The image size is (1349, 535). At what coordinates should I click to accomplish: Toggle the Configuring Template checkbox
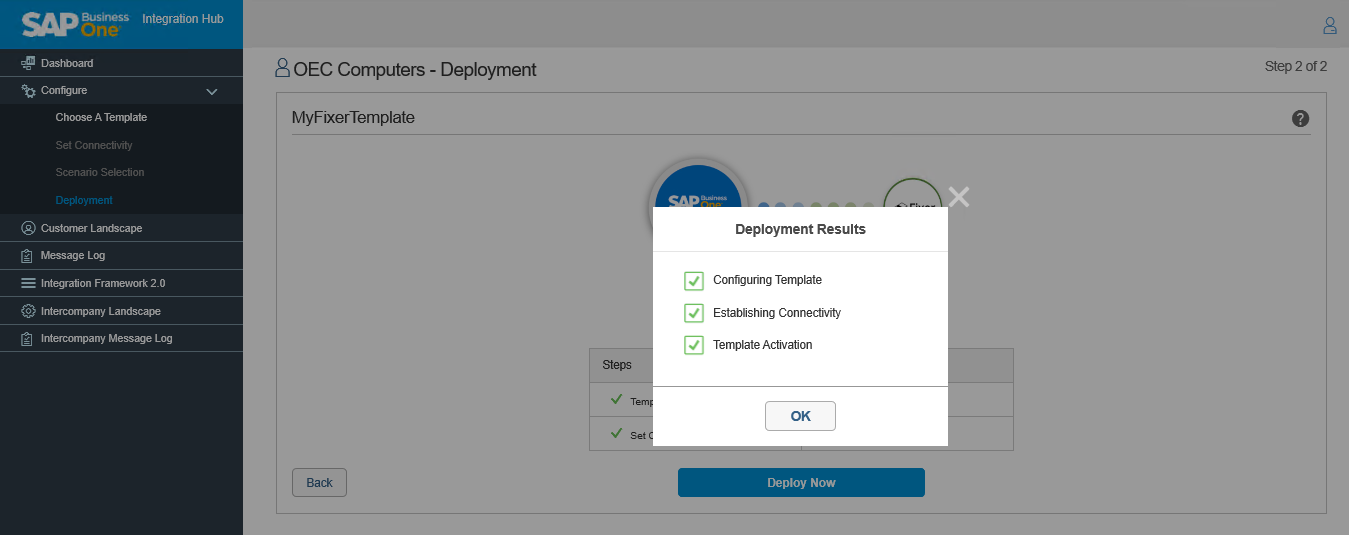(x=694, y=281)
